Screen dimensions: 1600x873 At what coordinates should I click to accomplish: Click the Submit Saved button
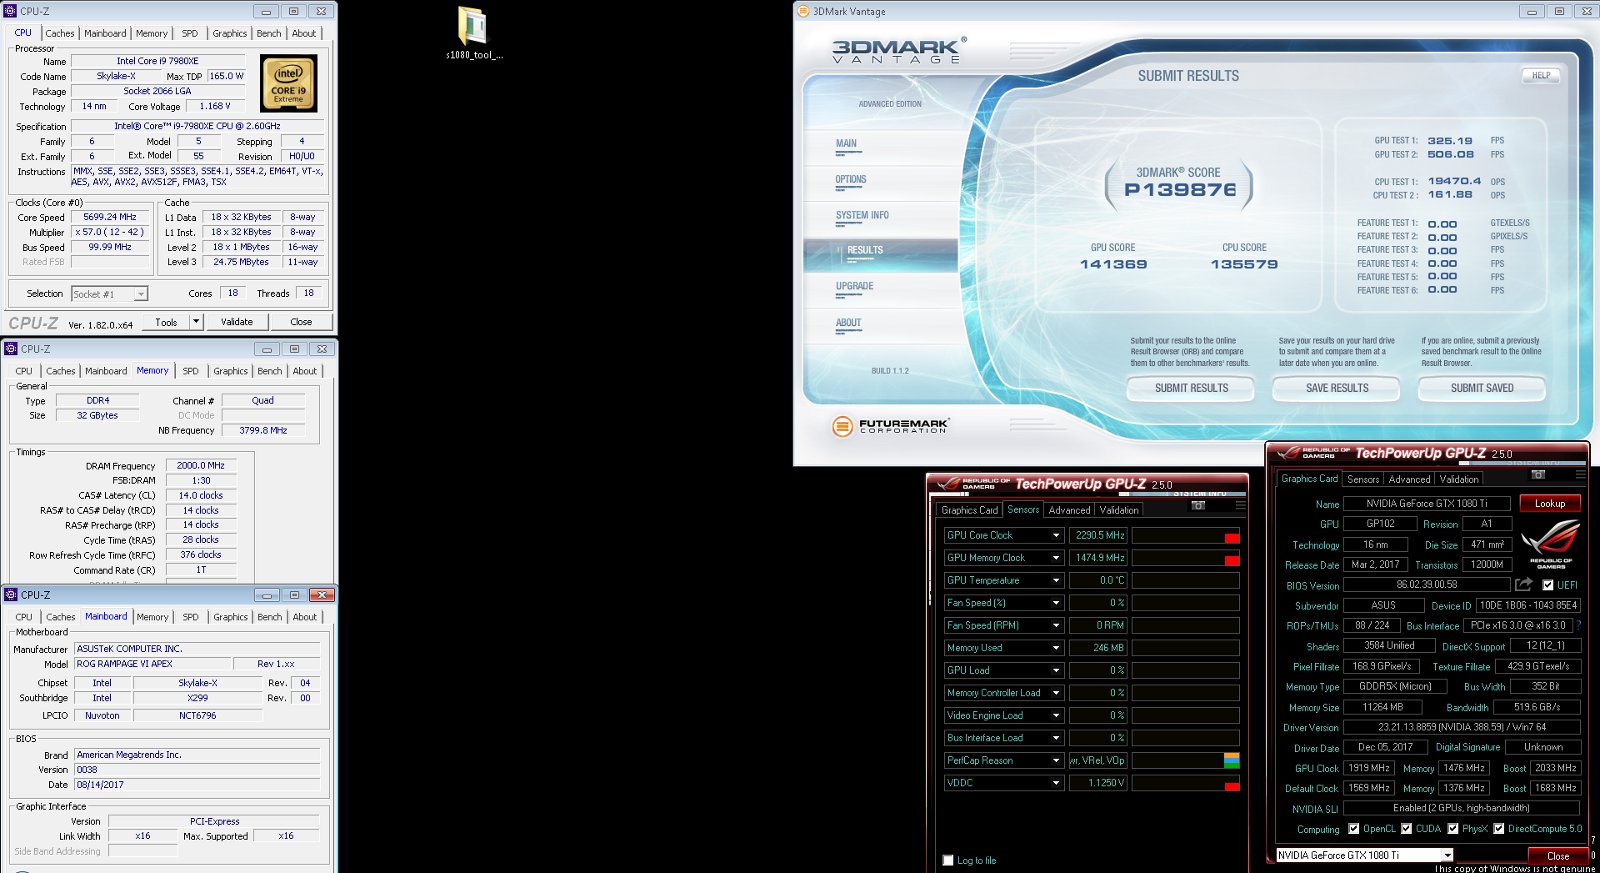point(1482,388)
